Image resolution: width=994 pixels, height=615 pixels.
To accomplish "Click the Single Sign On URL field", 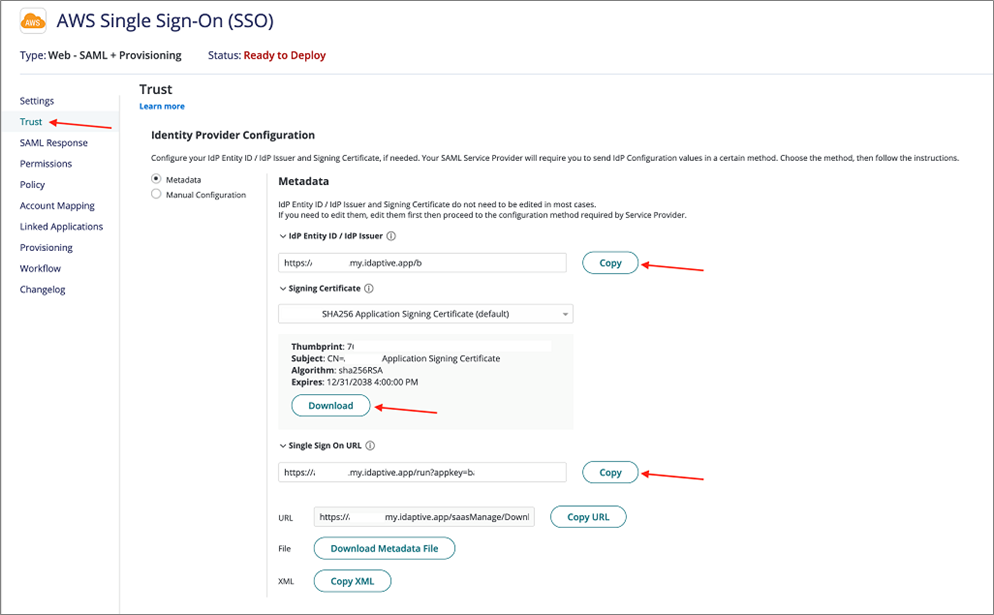I will tap(422, 472).
